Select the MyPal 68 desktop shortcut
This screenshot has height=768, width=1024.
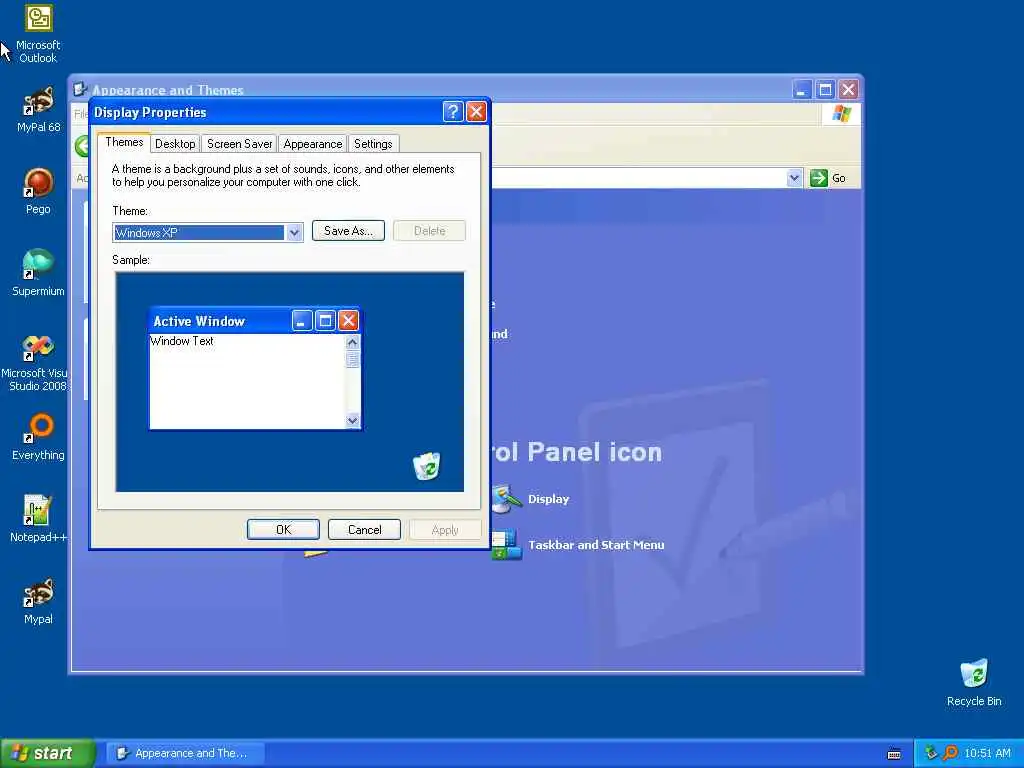[38, 109]
